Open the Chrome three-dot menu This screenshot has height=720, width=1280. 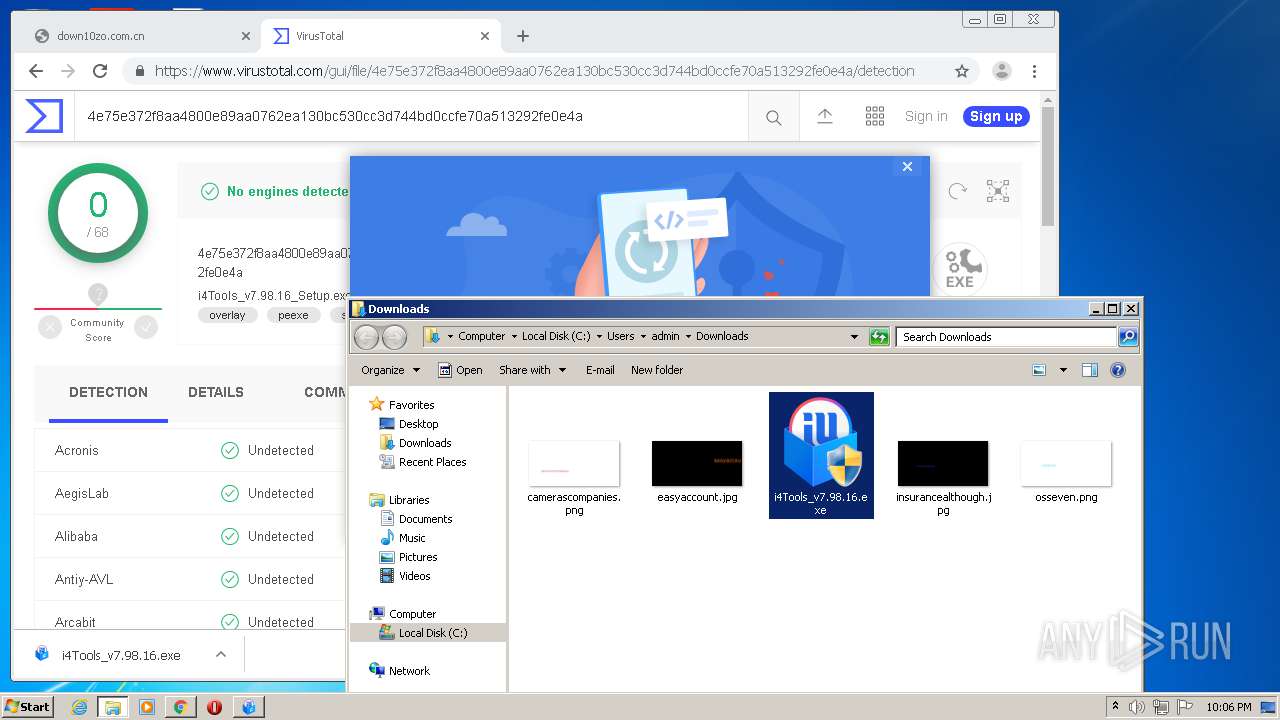click(1034, 71)
